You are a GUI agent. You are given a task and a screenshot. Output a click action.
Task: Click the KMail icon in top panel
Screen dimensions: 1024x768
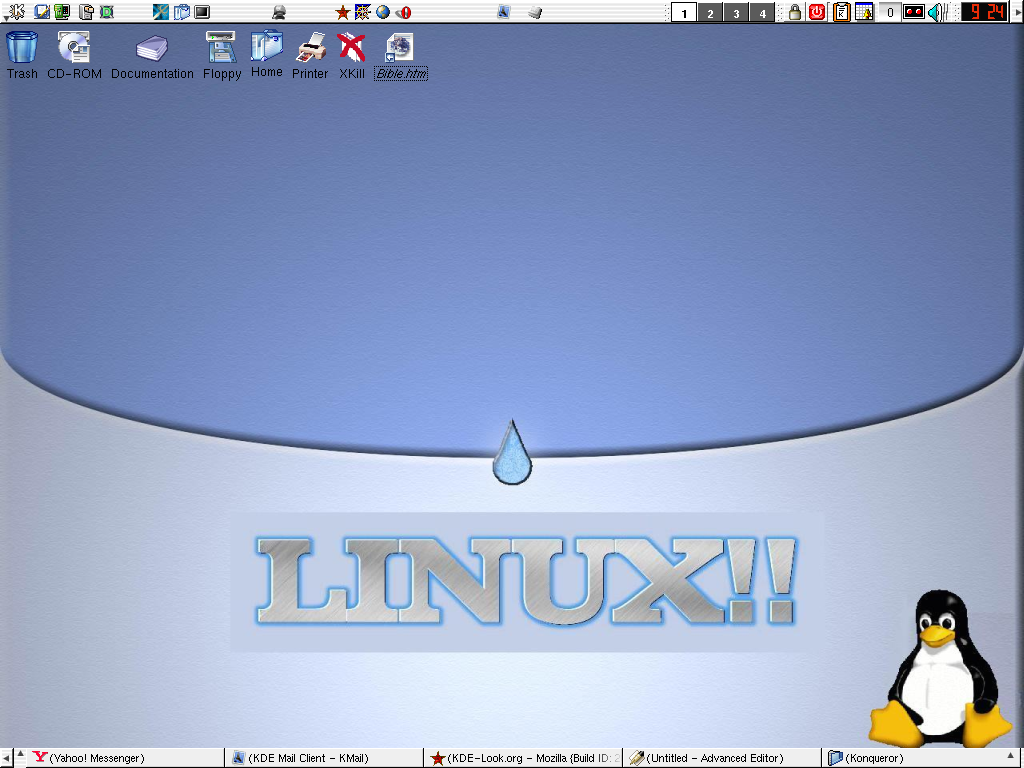tap(504, 11)
